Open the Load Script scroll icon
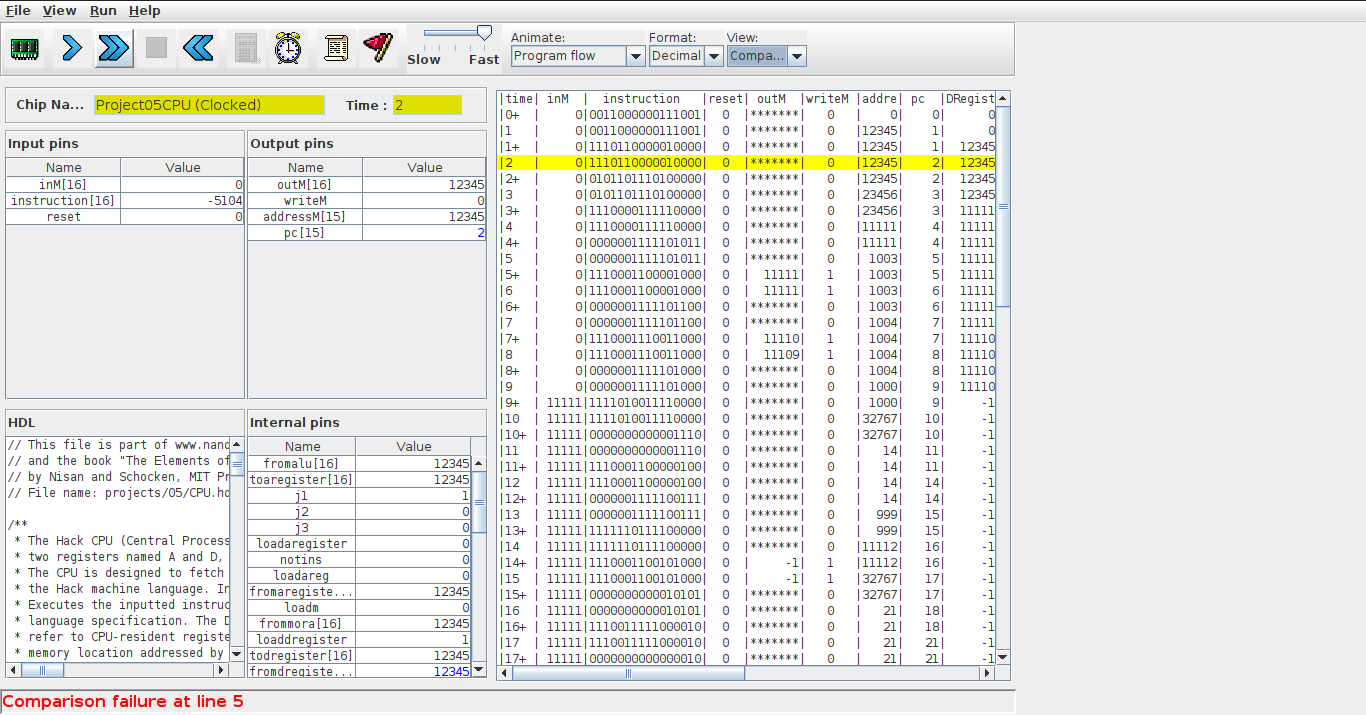Image resolution: width=1366 pixels, height=715 pixels. [x=336, y=48]
